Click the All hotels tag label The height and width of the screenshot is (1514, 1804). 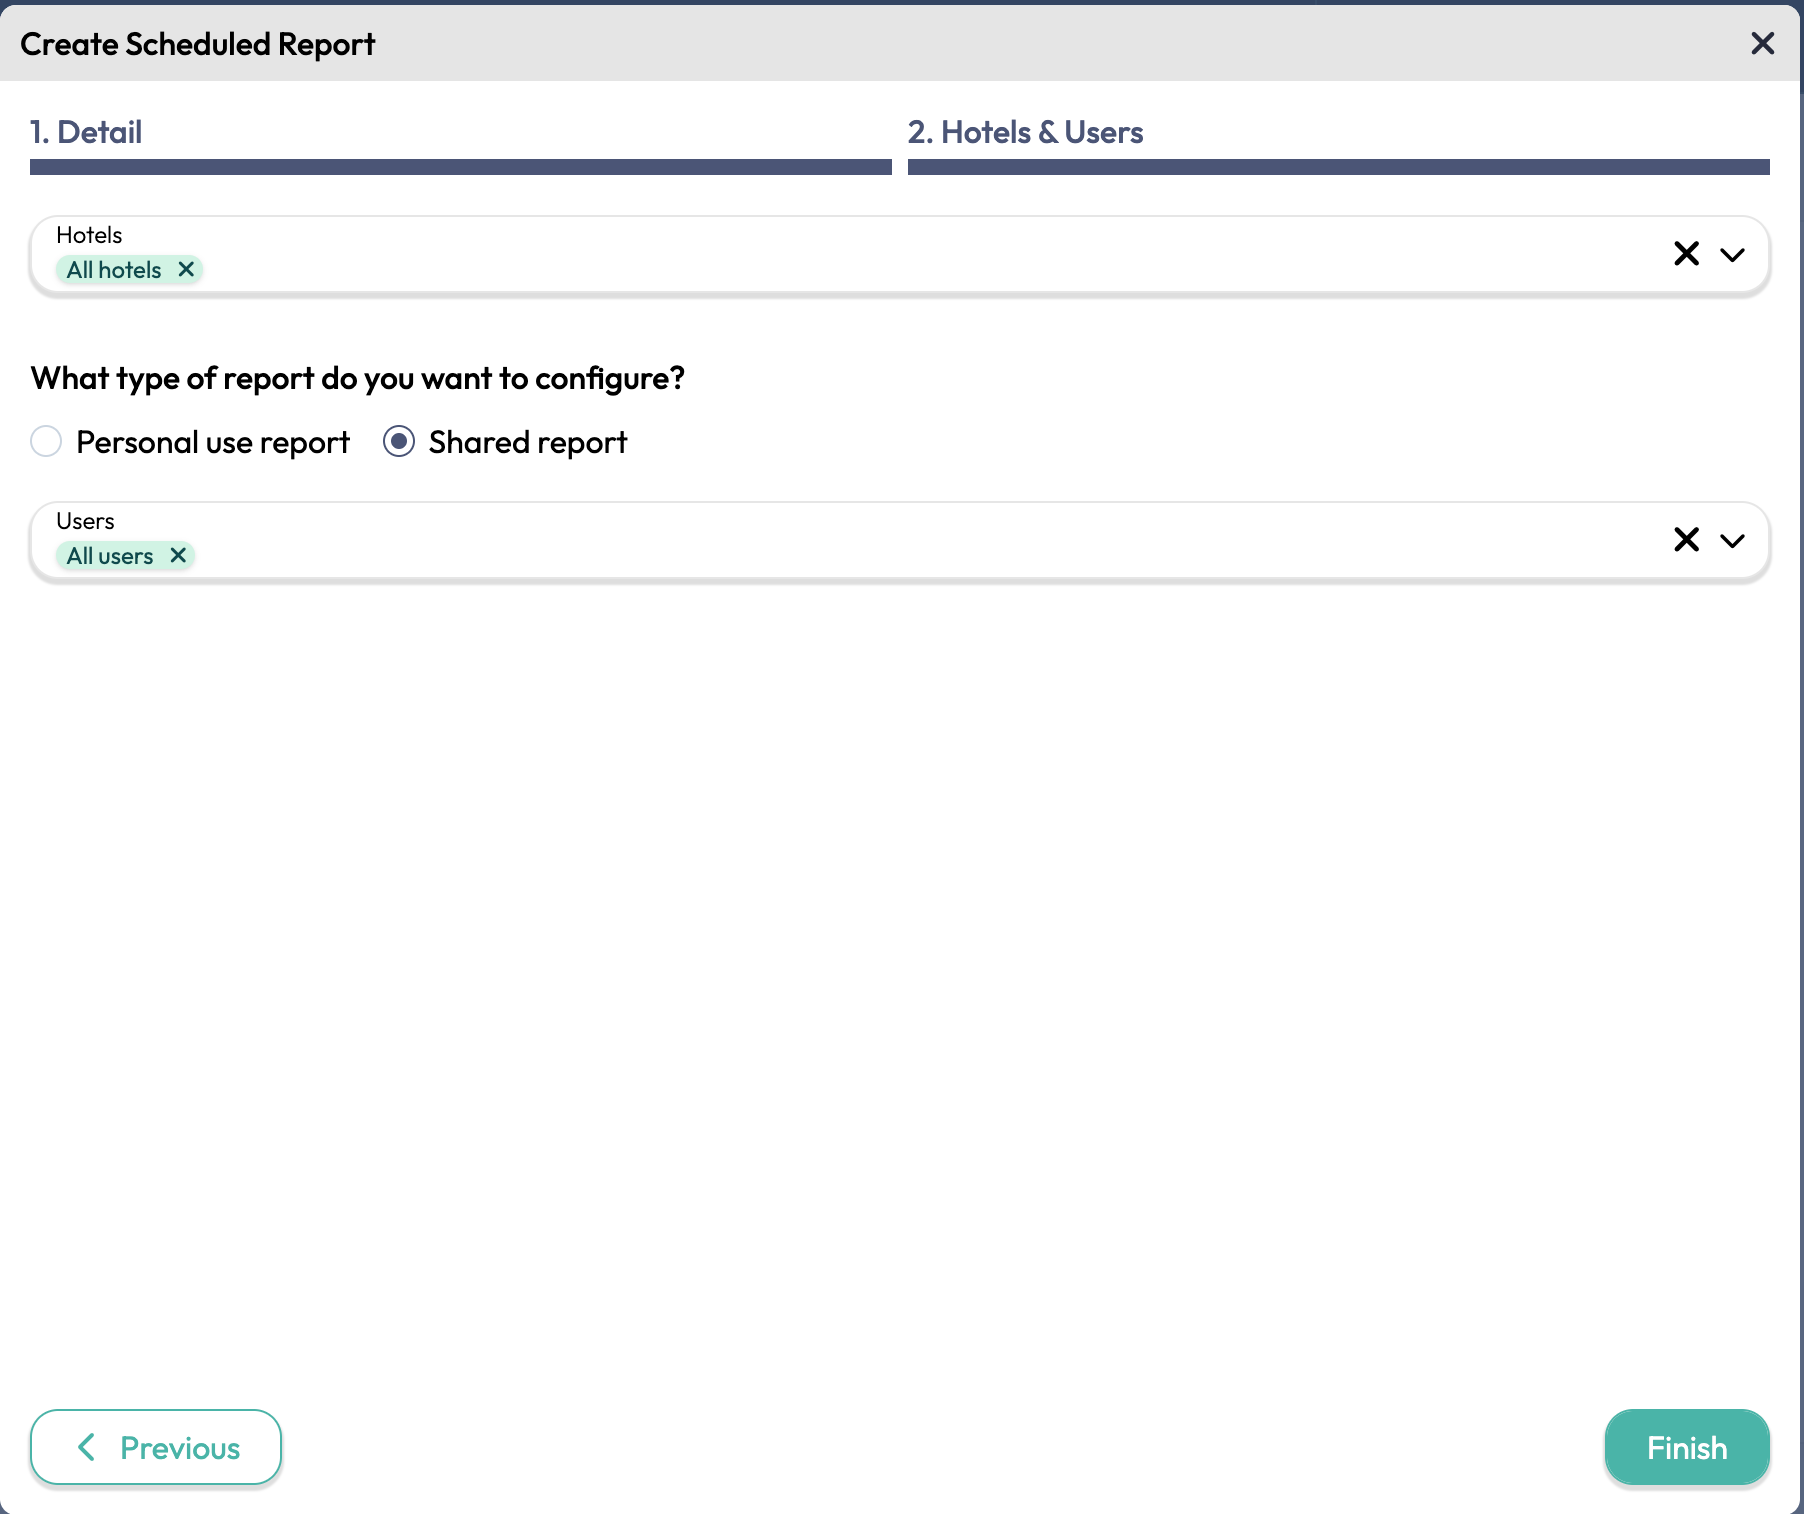coord(114,270)
